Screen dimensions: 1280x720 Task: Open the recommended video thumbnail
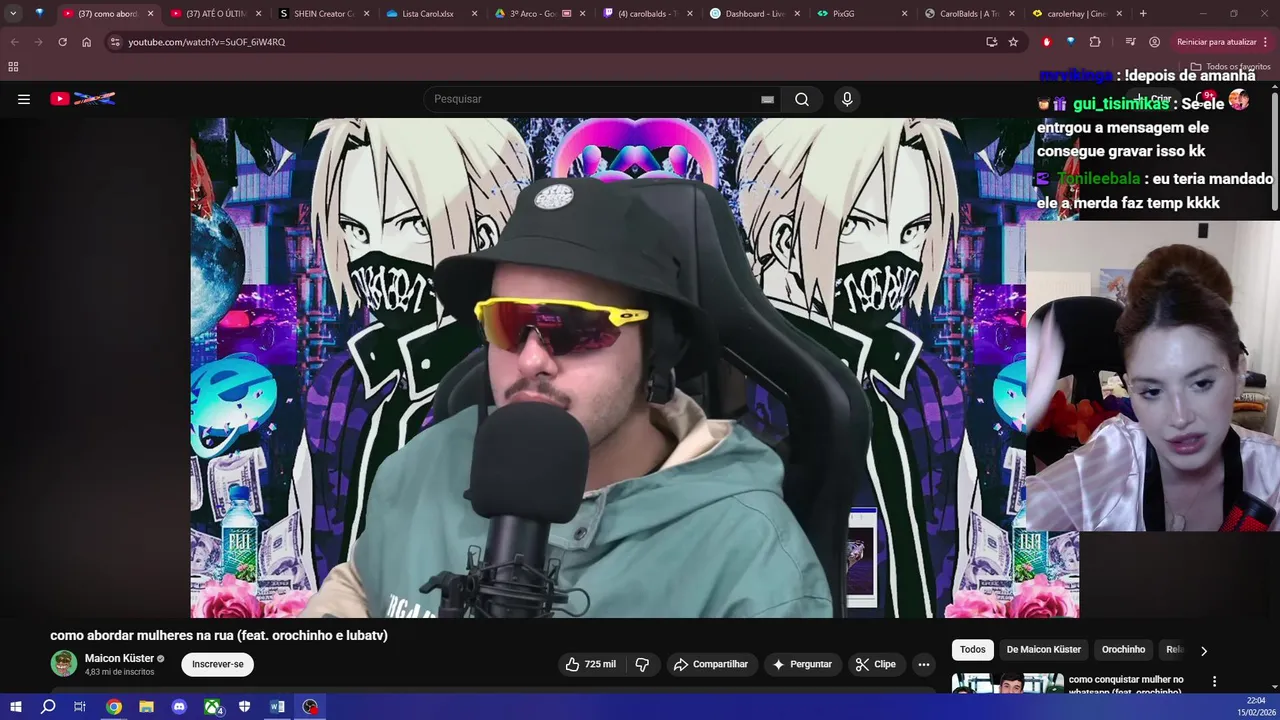1008,682
